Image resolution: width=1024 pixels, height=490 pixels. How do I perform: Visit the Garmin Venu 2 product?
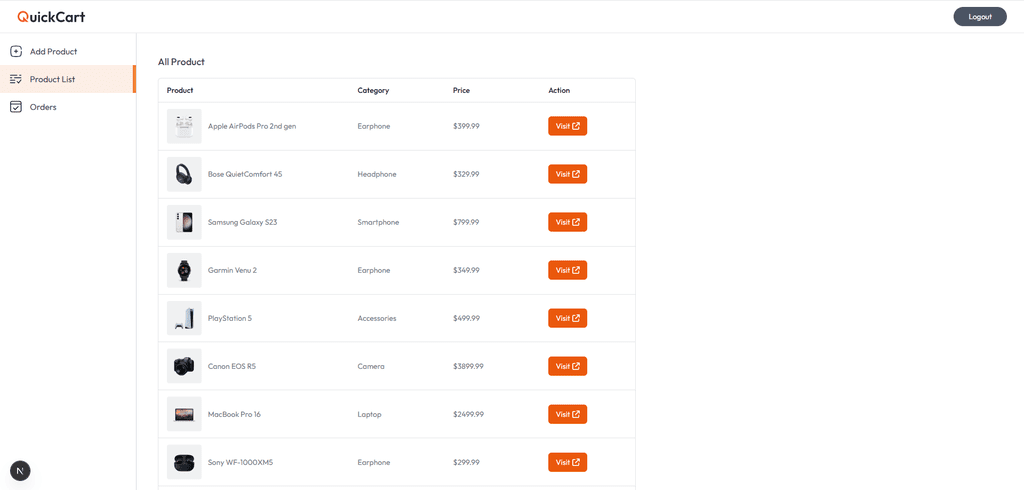(x=568, y=270)
